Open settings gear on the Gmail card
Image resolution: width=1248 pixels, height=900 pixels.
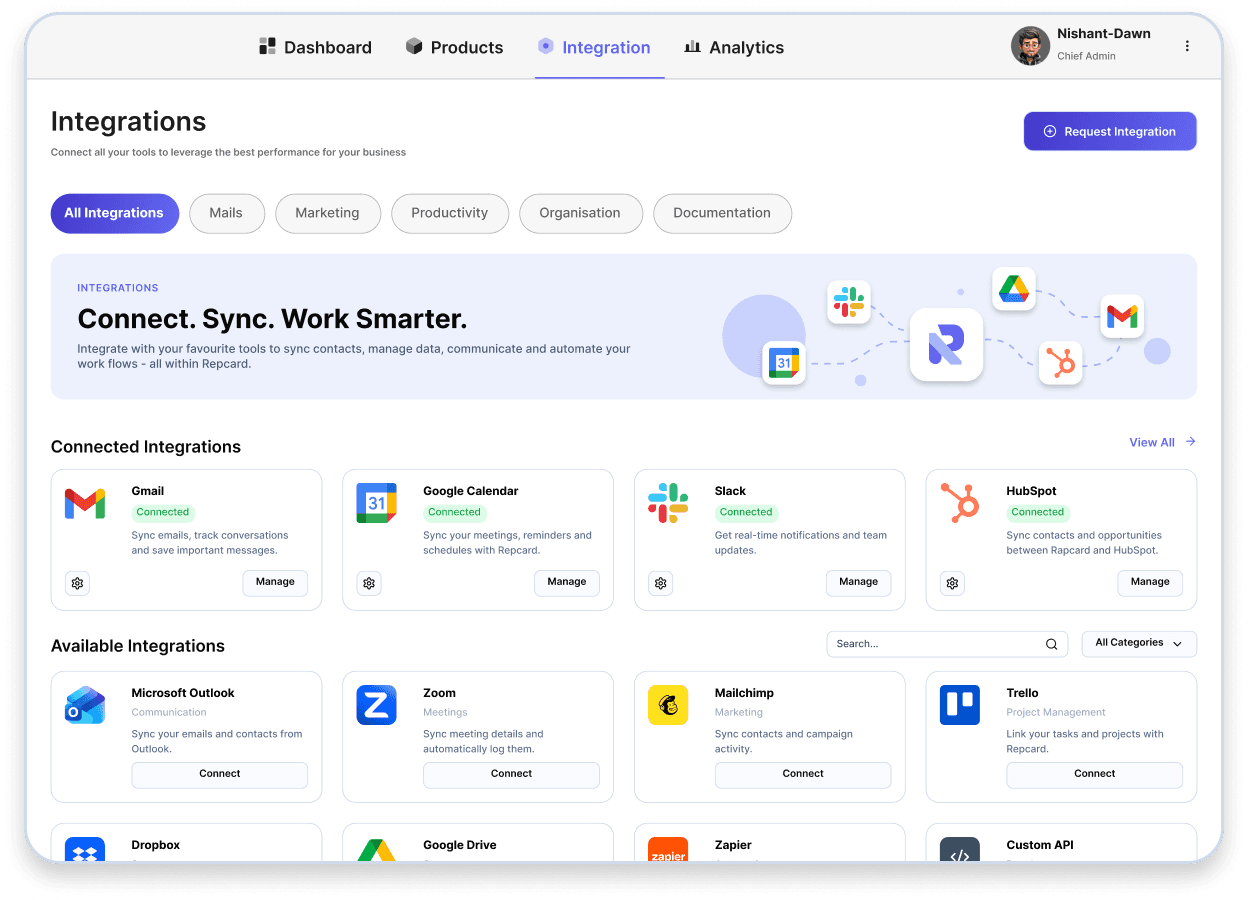pos(78,583)
